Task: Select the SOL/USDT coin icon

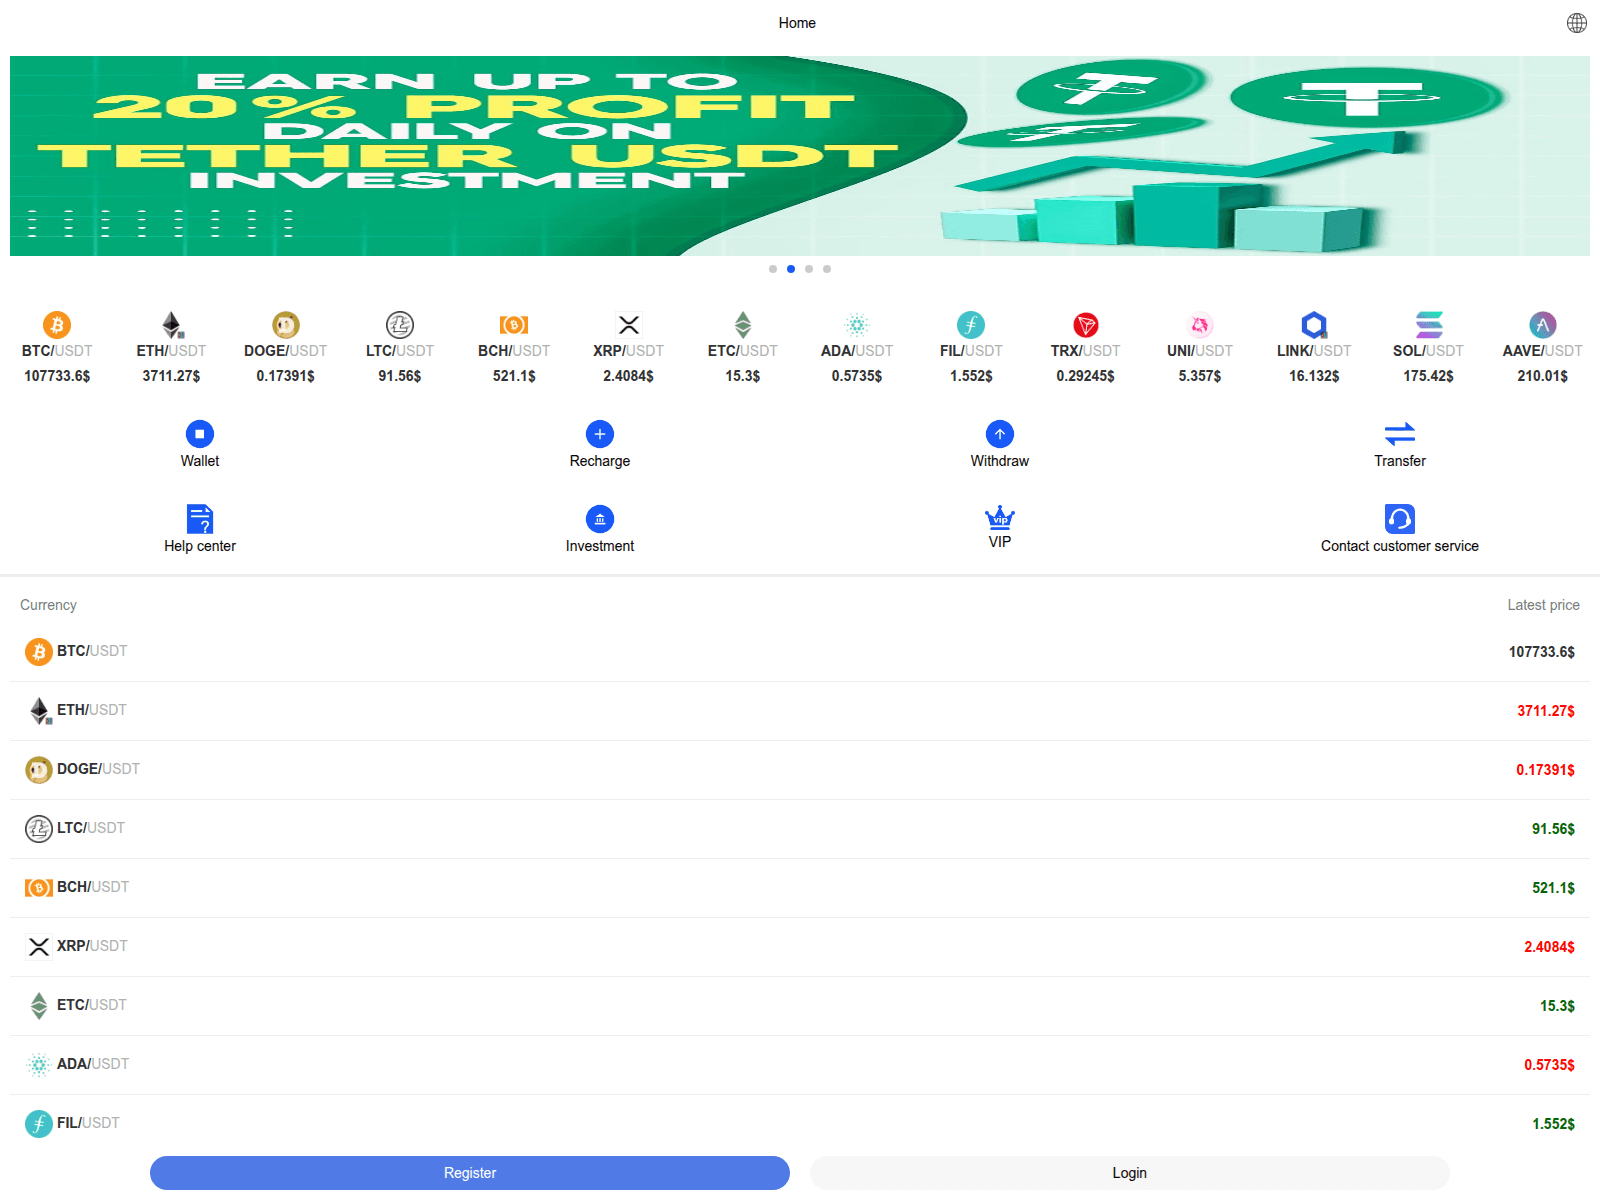Action: [x=1428, y=323]
